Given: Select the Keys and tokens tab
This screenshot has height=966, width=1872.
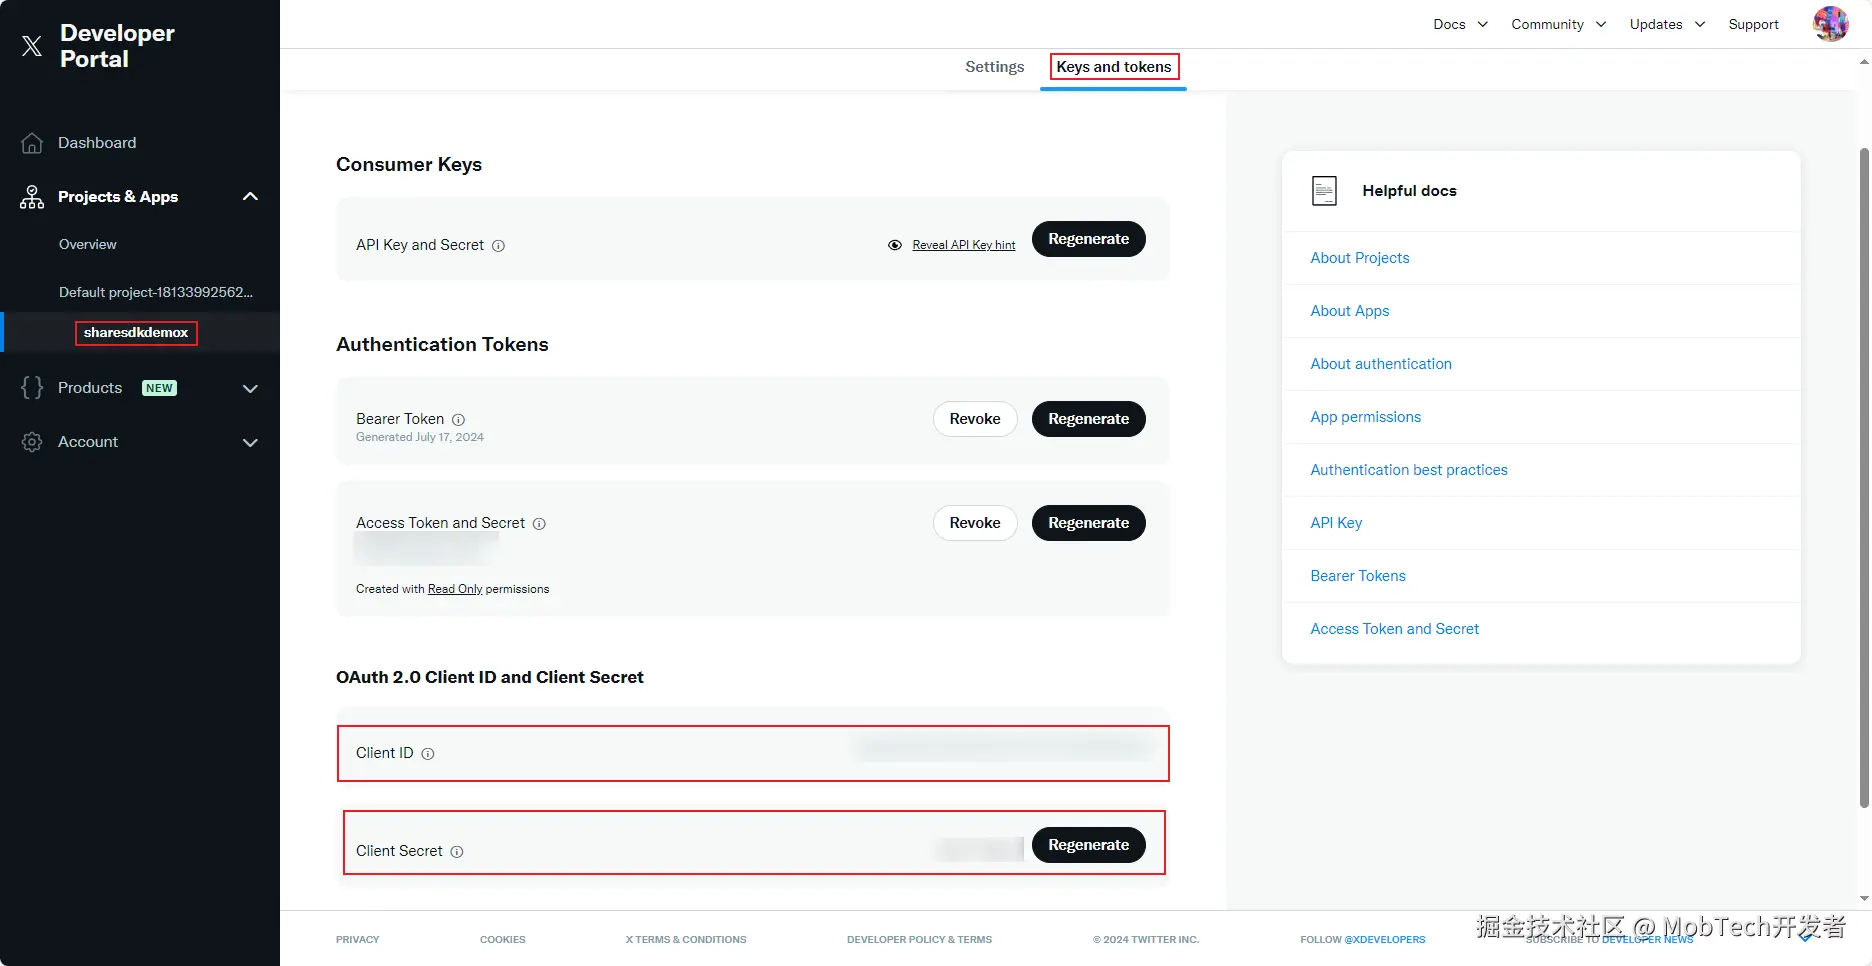Looking at the screenshot, I should (1114, 67).
